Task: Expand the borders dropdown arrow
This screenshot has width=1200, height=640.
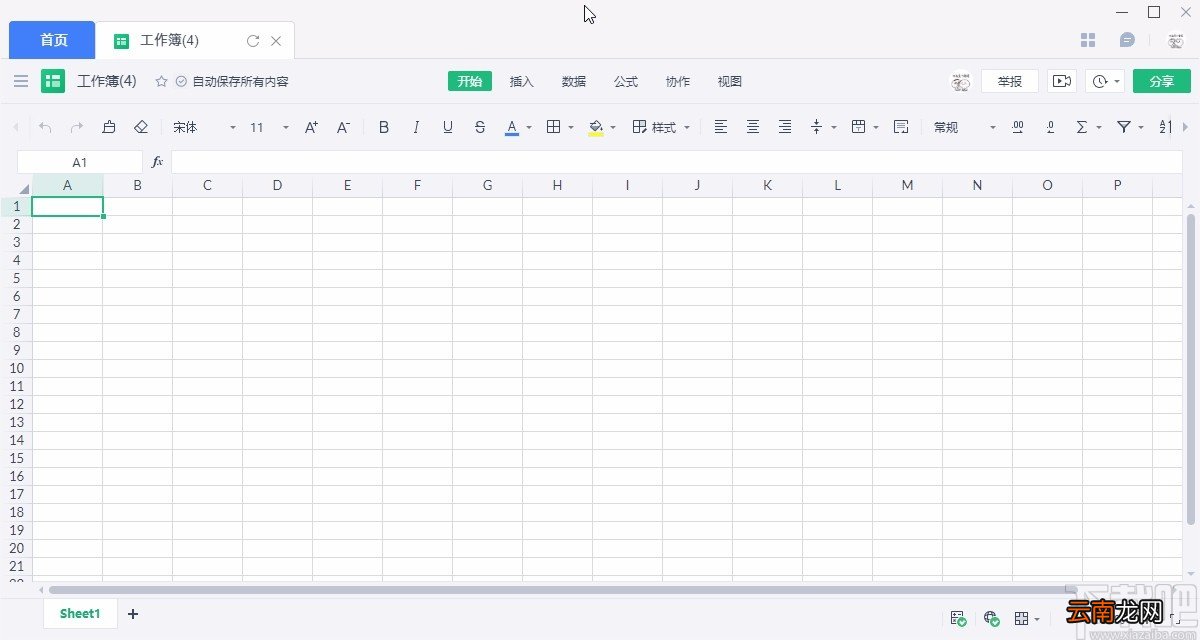Action: (x=571, y=128)
